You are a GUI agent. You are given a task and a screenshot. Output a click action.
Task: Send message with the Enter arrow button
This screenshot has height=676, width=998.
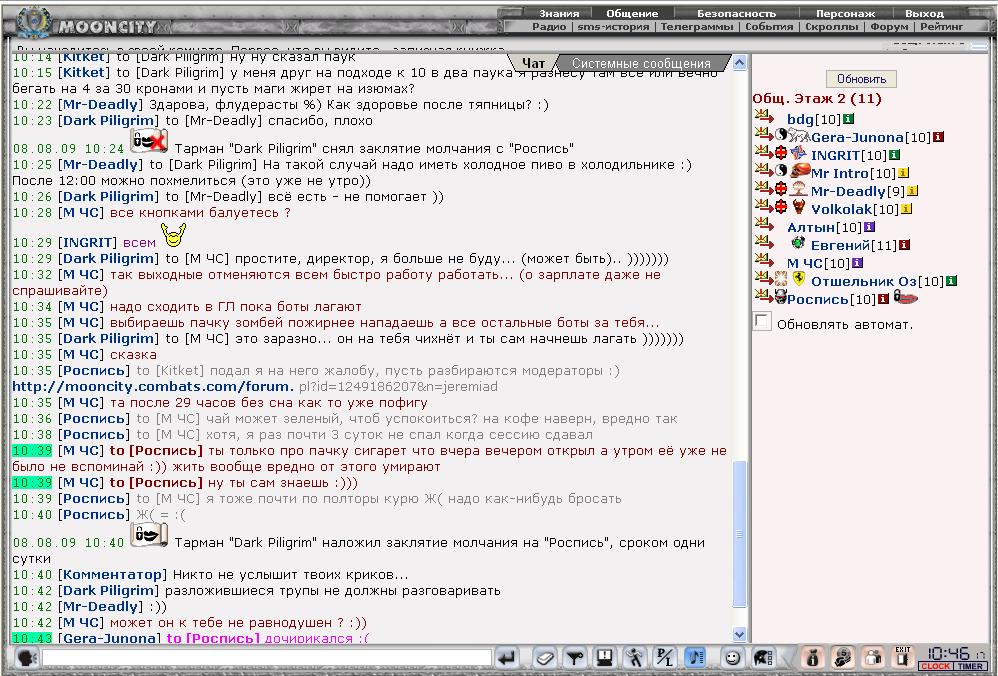pos(507,658)
